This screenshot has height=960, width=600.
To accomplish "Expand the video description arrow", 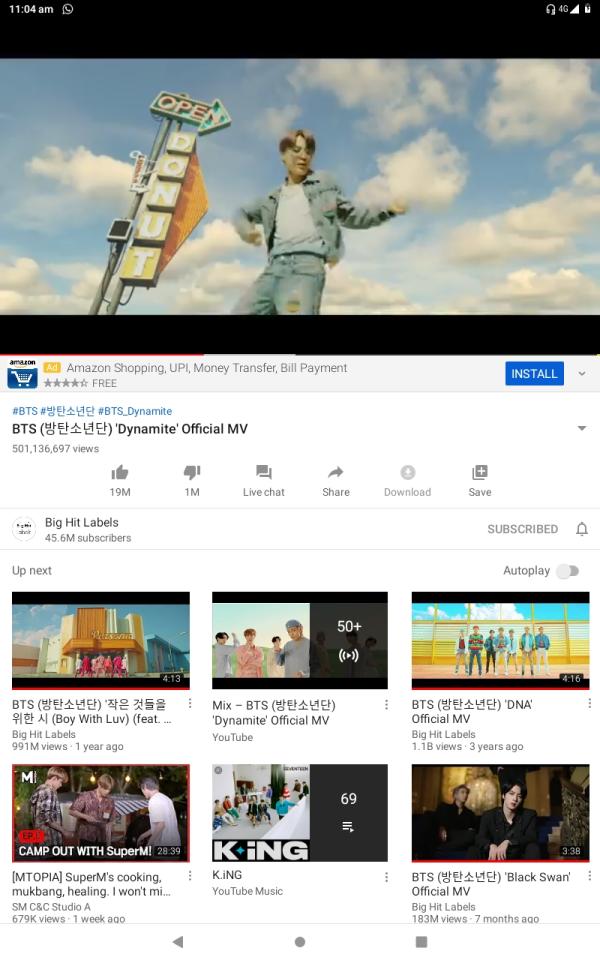I will 582,428.
